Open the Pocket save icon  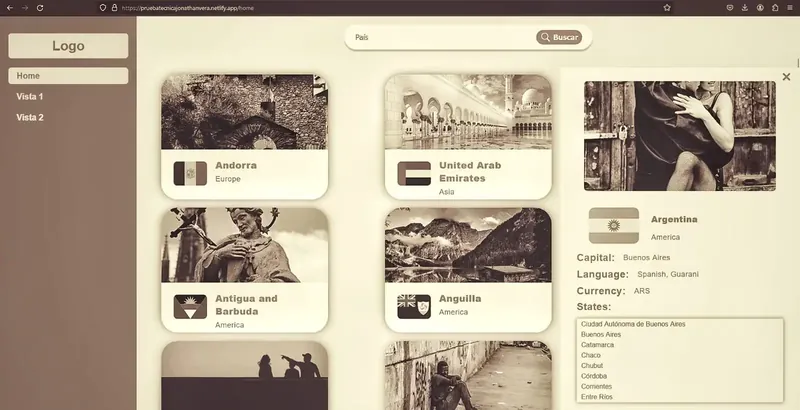tap(730, 8)
